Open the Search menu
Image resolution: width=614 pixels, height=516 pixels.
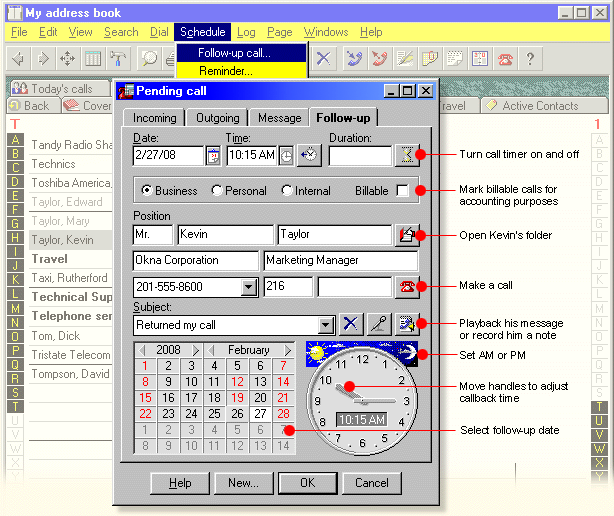click(x=121, y=32)
